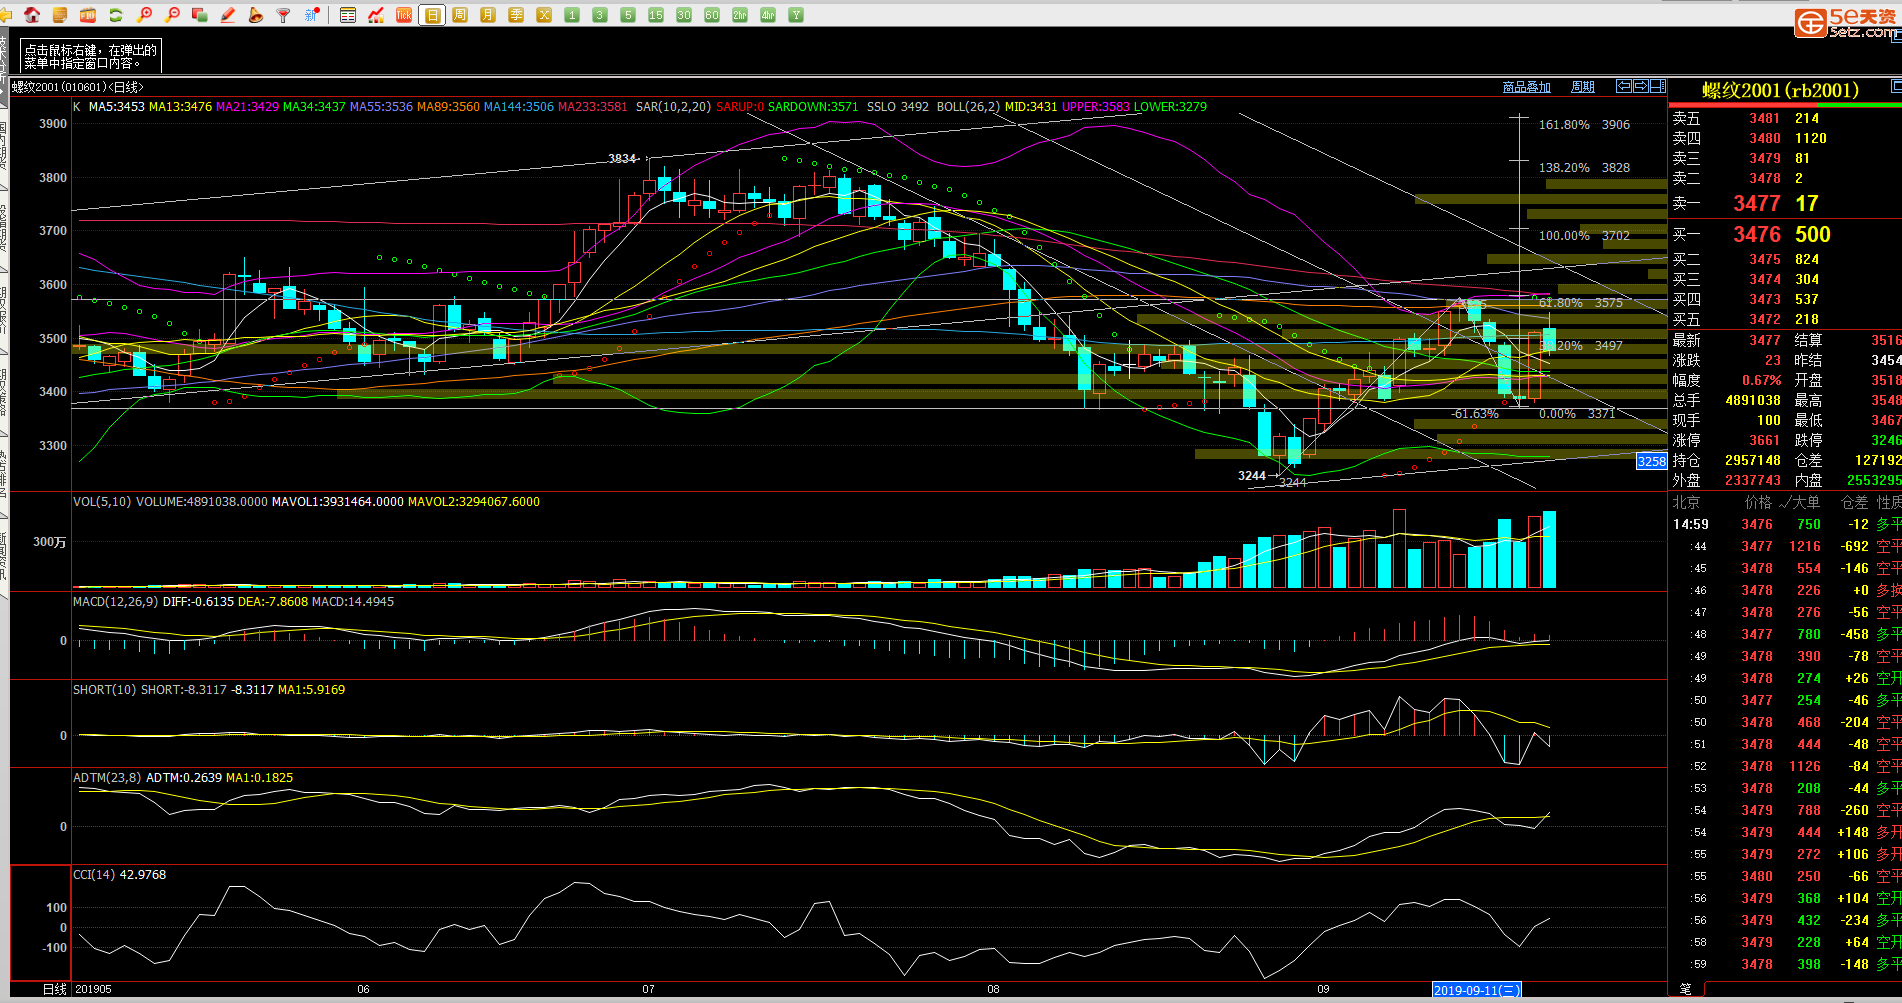1902x1003 pixels.
Task: Switch to the 2hr chart button
Action: (740, 15)
